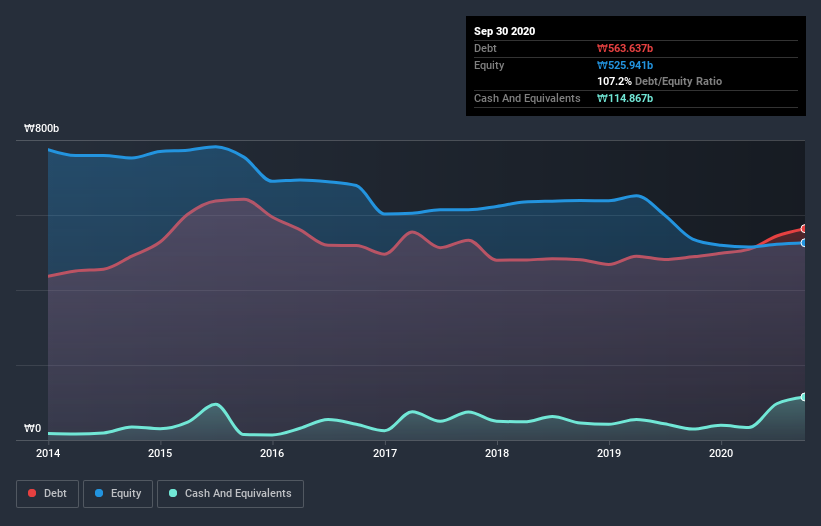Image resolution: width=821 pixels, height=526 pixels.
Task: Select the blue Equity endpoint marker
Action: 804,243
